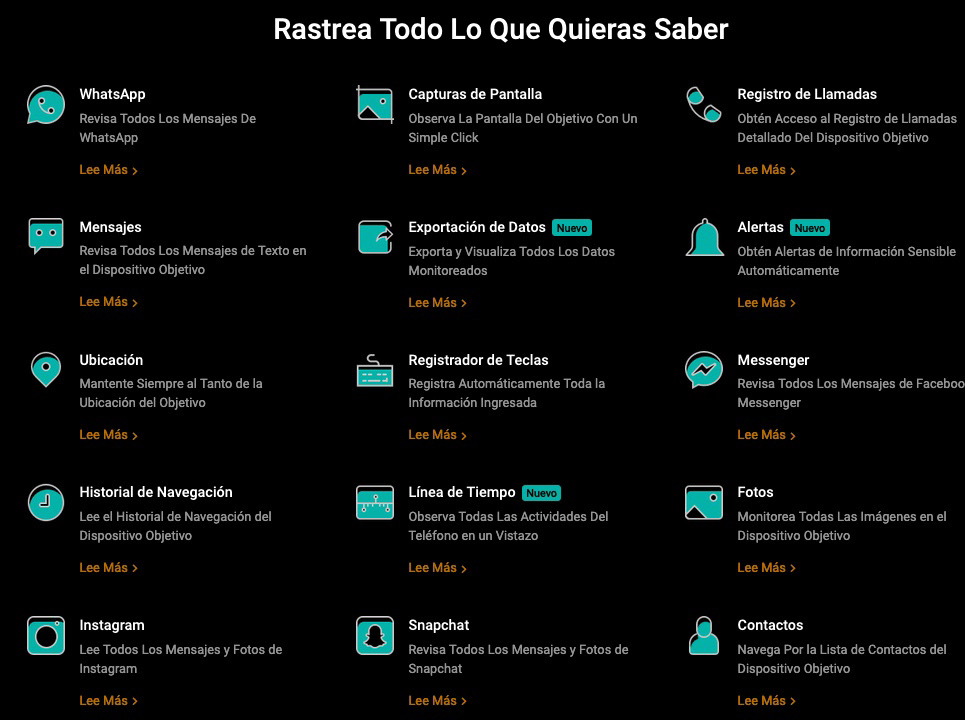Click the Exportación de Datos export icon
This screenshot has height=720, width=965.
[375, 237]
